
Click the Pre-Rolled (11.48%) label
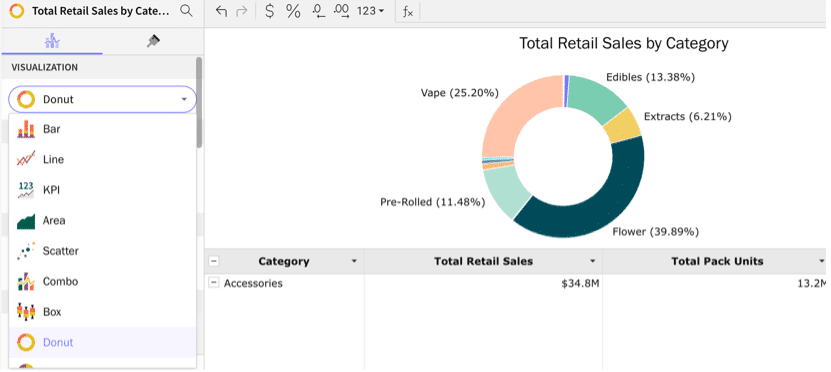(x=432, y=202)
